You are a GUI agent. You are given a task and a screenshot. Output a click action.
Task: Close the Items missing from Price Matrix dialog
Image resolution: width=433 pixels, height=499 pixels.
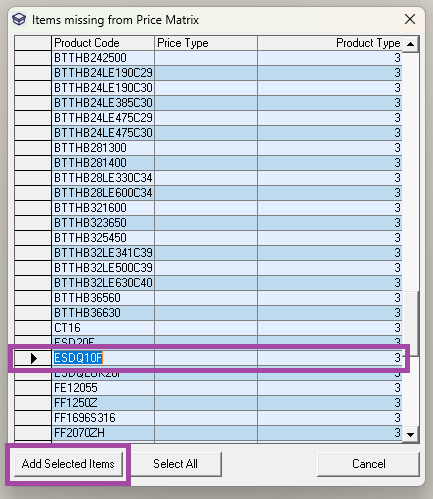tap(410, 19)
